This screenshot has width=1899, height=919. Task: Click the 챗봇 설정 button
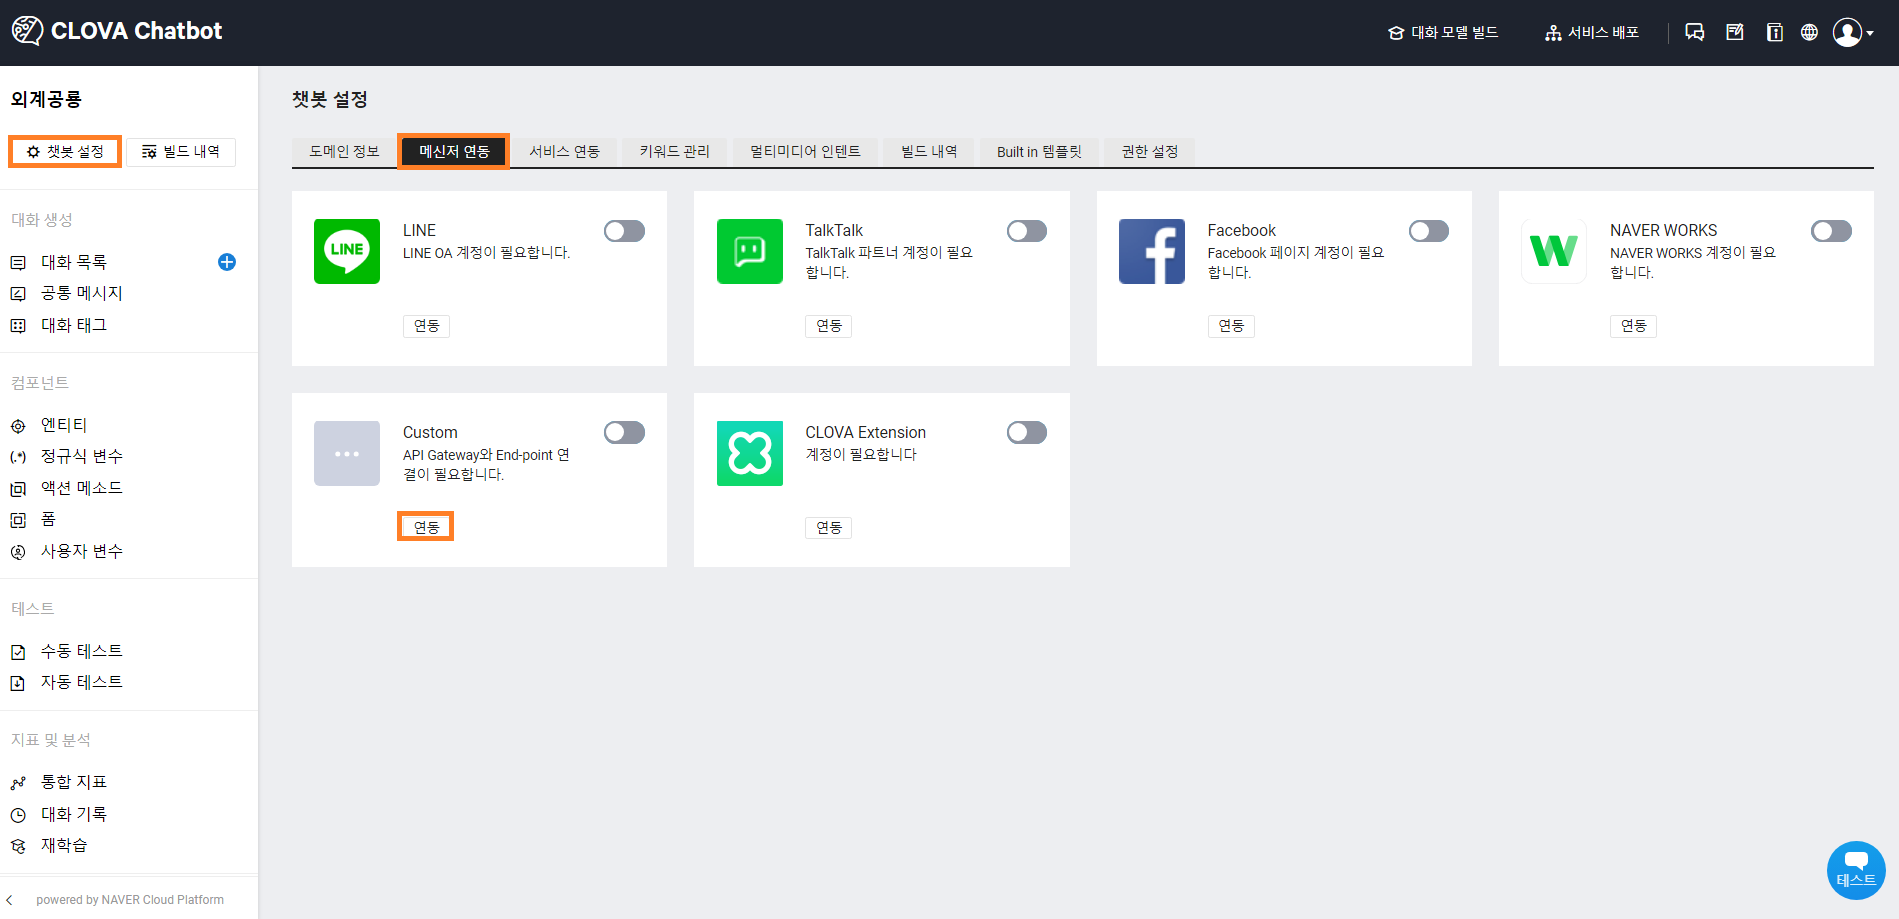pos(66,152)
